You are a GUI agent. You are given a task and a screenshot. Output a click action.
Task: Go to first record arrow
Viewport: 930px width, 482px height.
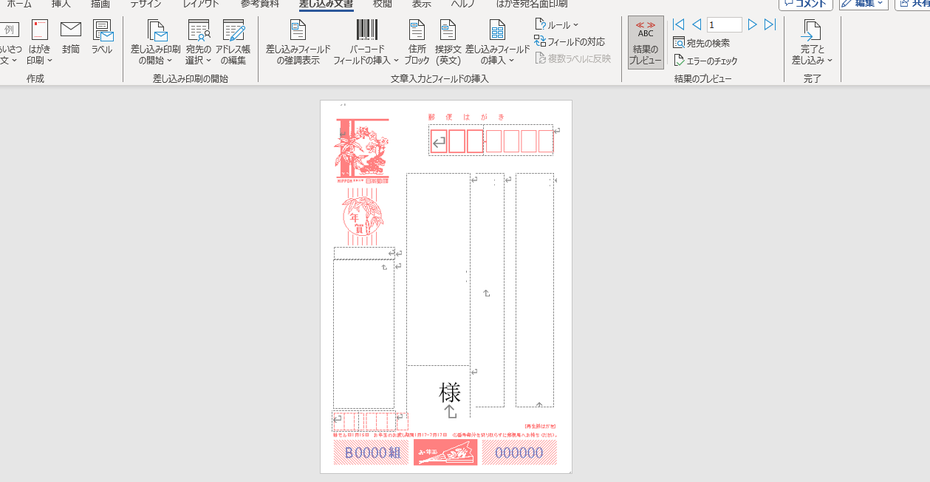679,24
